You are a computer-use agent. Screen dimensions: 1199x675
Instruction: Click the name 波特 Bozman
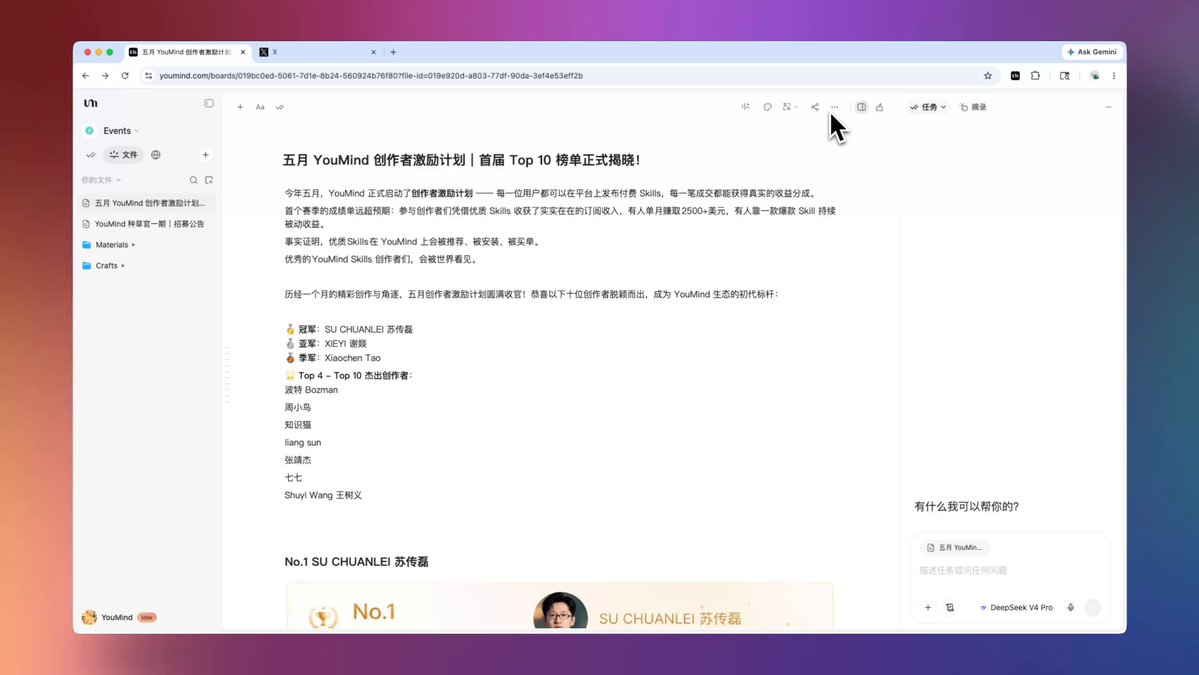[x=311, y=390]
